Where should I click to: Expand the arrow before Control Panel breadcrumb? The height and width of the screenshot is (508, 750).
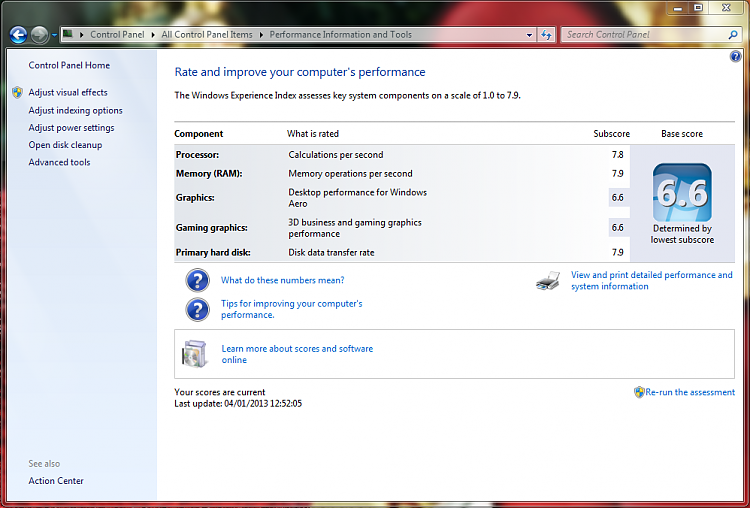(82, 34)
